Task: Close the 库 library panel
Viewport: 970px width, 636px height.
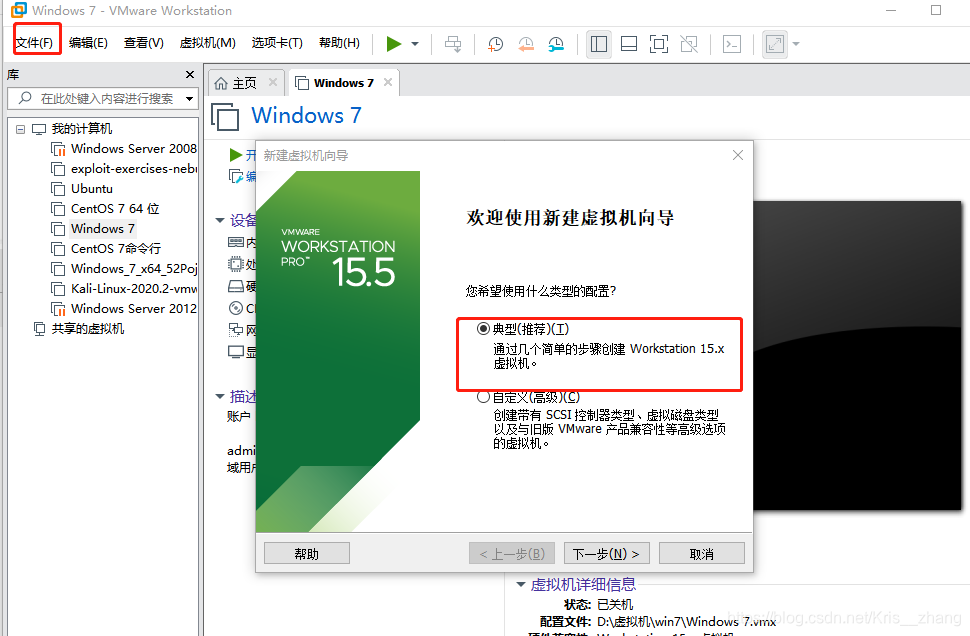Action: (x=190, y=74)
